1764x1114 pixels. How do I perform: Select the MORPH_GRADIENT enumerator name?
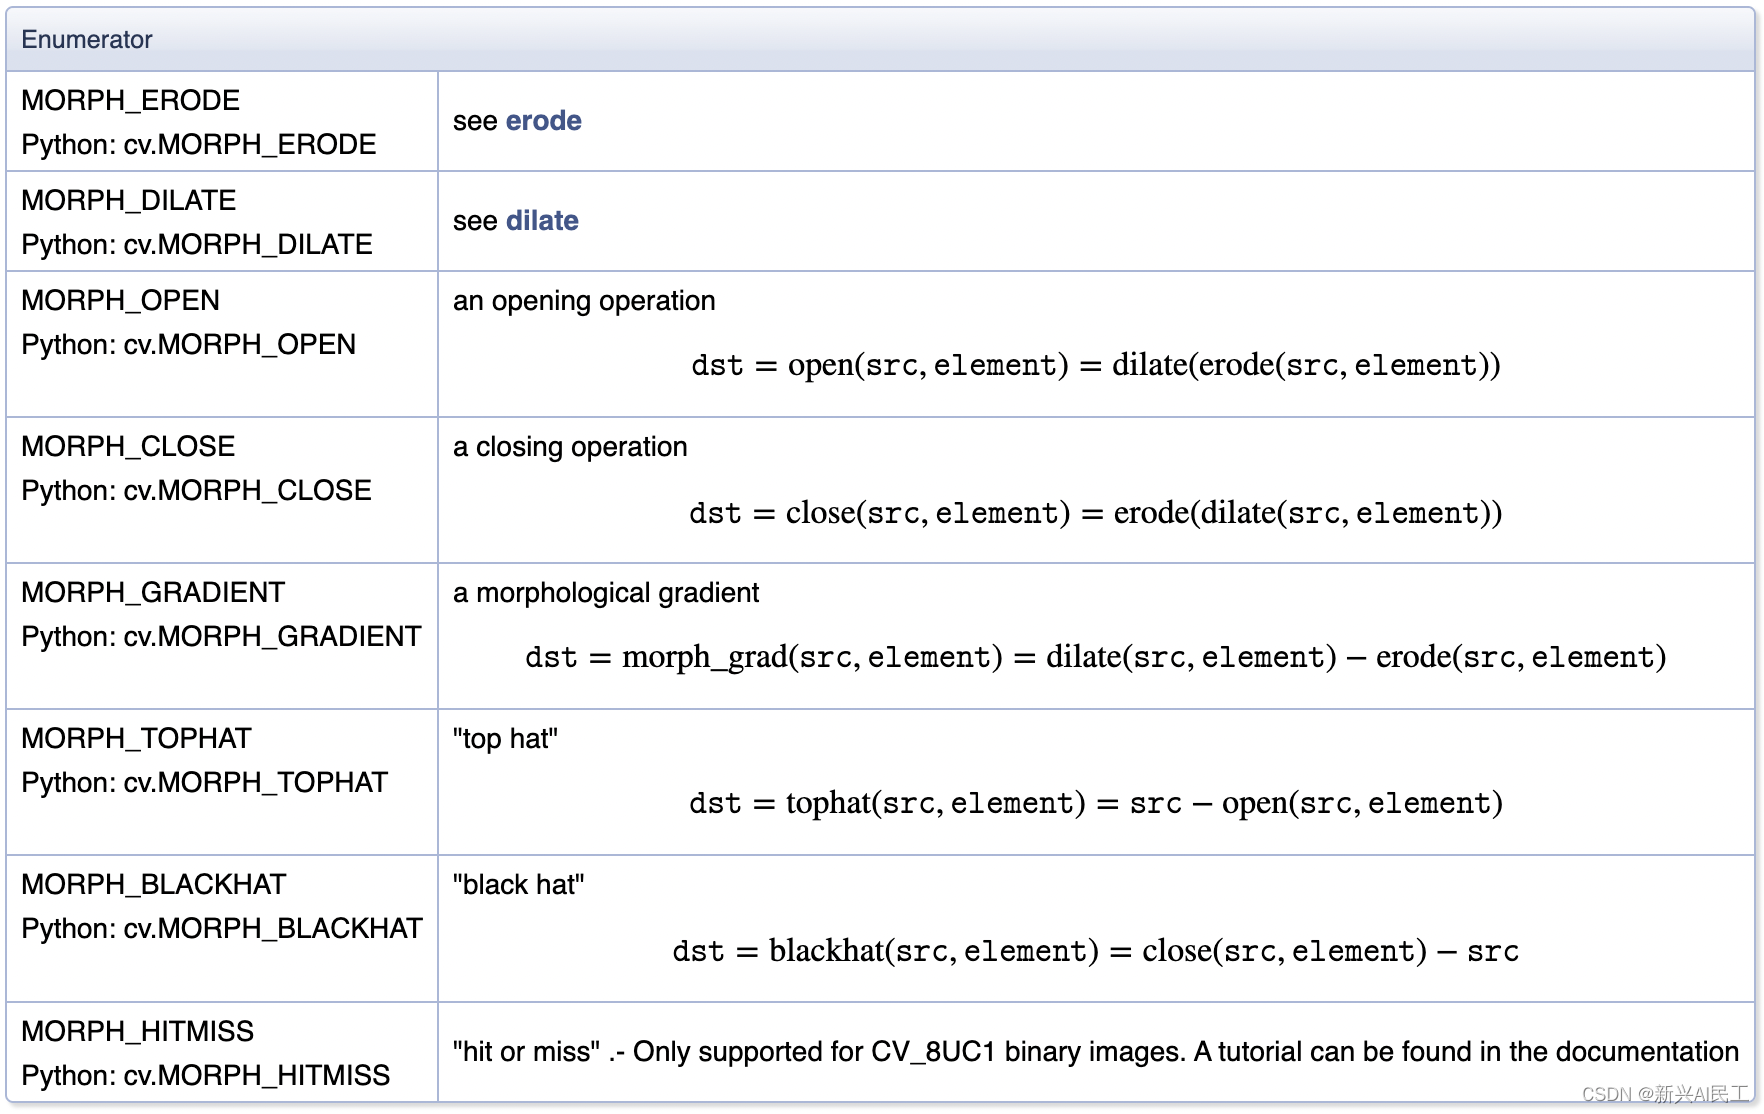pyautogui.click(x=153, y=592)
